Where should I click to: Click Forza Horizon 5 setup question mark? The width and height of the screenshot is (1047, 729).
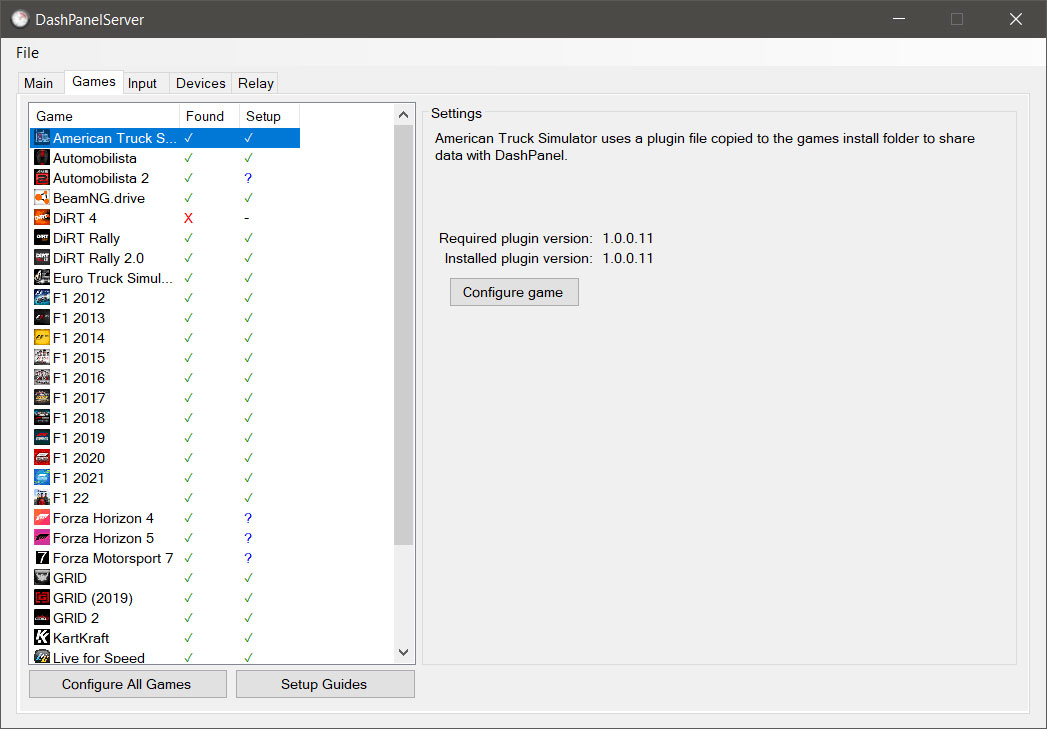(x=248, y=538)
